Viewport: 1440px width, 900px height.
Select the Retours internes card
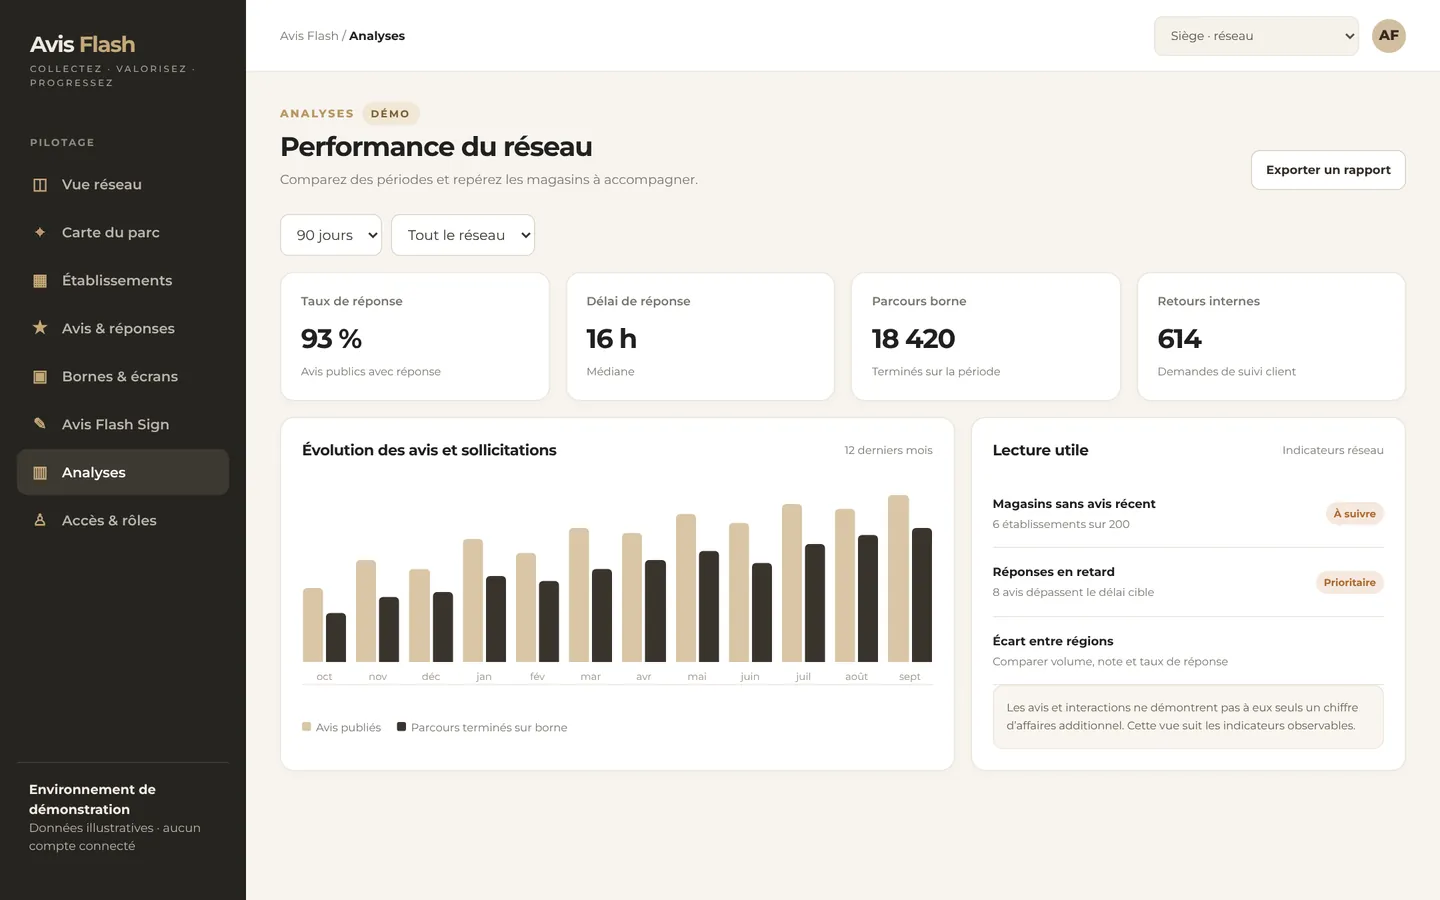[1271, 337]
